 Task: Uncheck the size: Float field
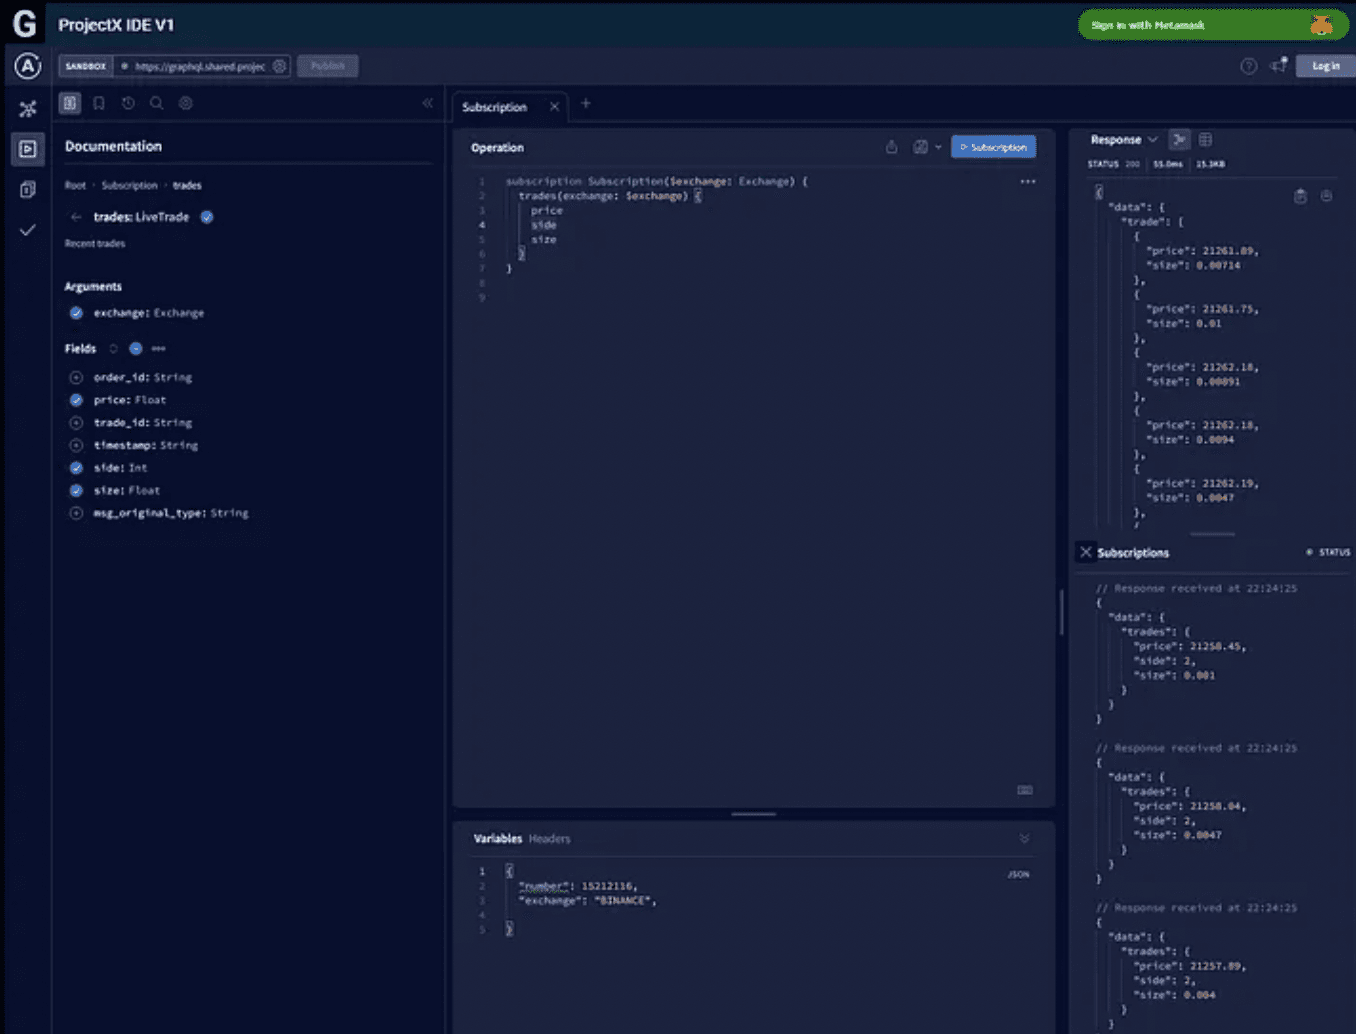tap(76, 491)
